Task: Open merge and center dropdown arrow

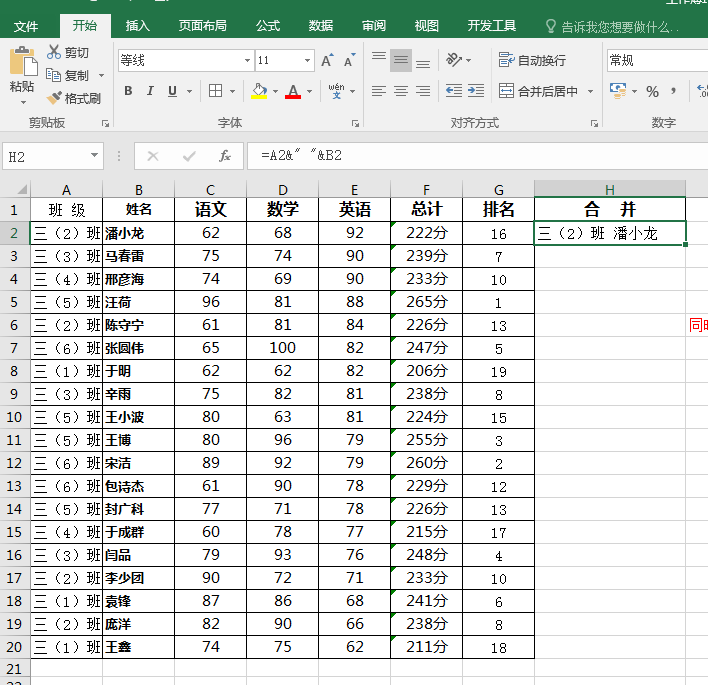Action: [x=590, y=91]
